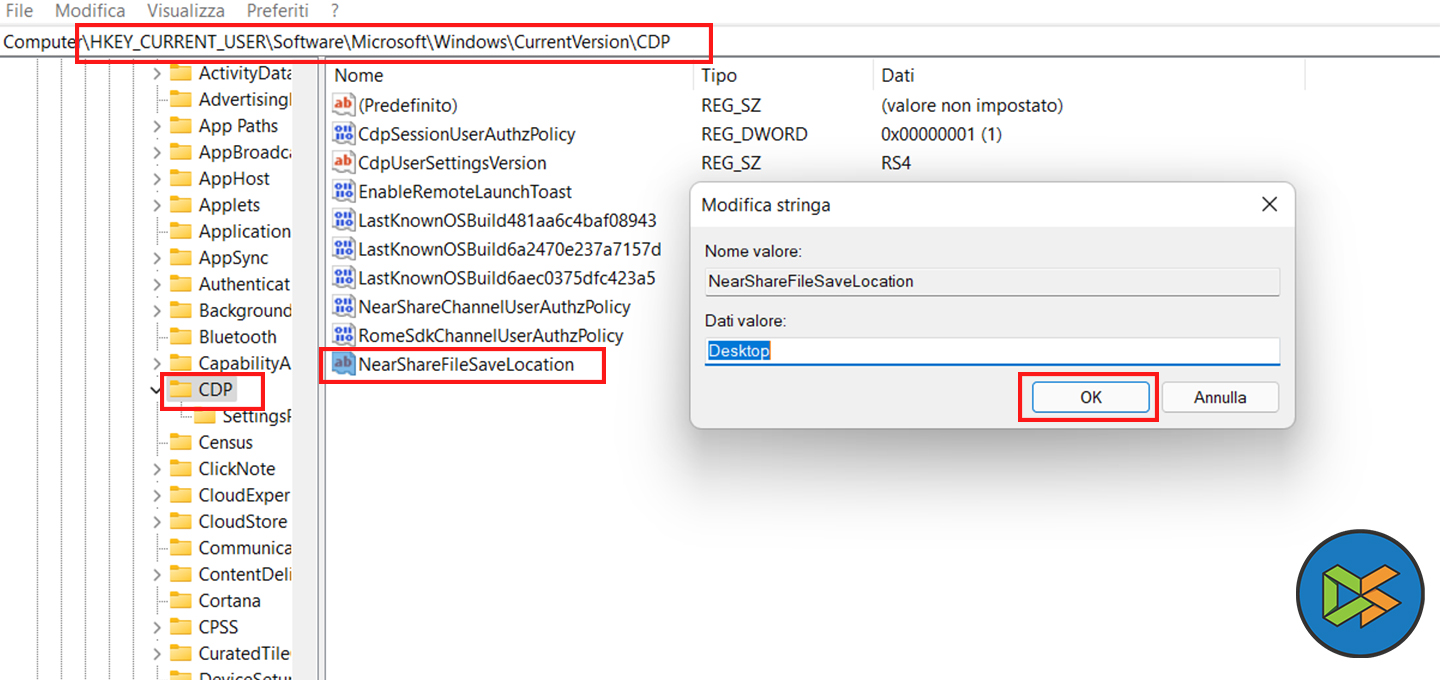The image size is (1440, 680).
Task: Select the EnableRemoteLaunchToast value name
Action: click(x=465, y=192)
